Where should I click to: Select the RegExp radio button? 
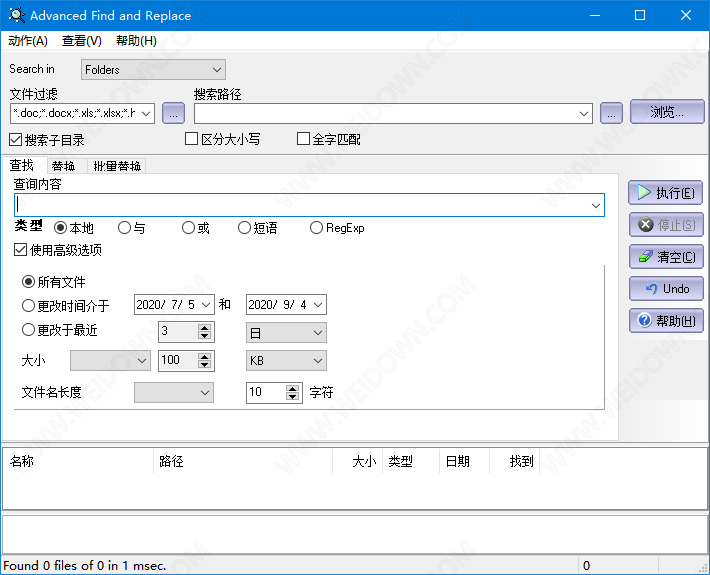(x=317, y=228)
